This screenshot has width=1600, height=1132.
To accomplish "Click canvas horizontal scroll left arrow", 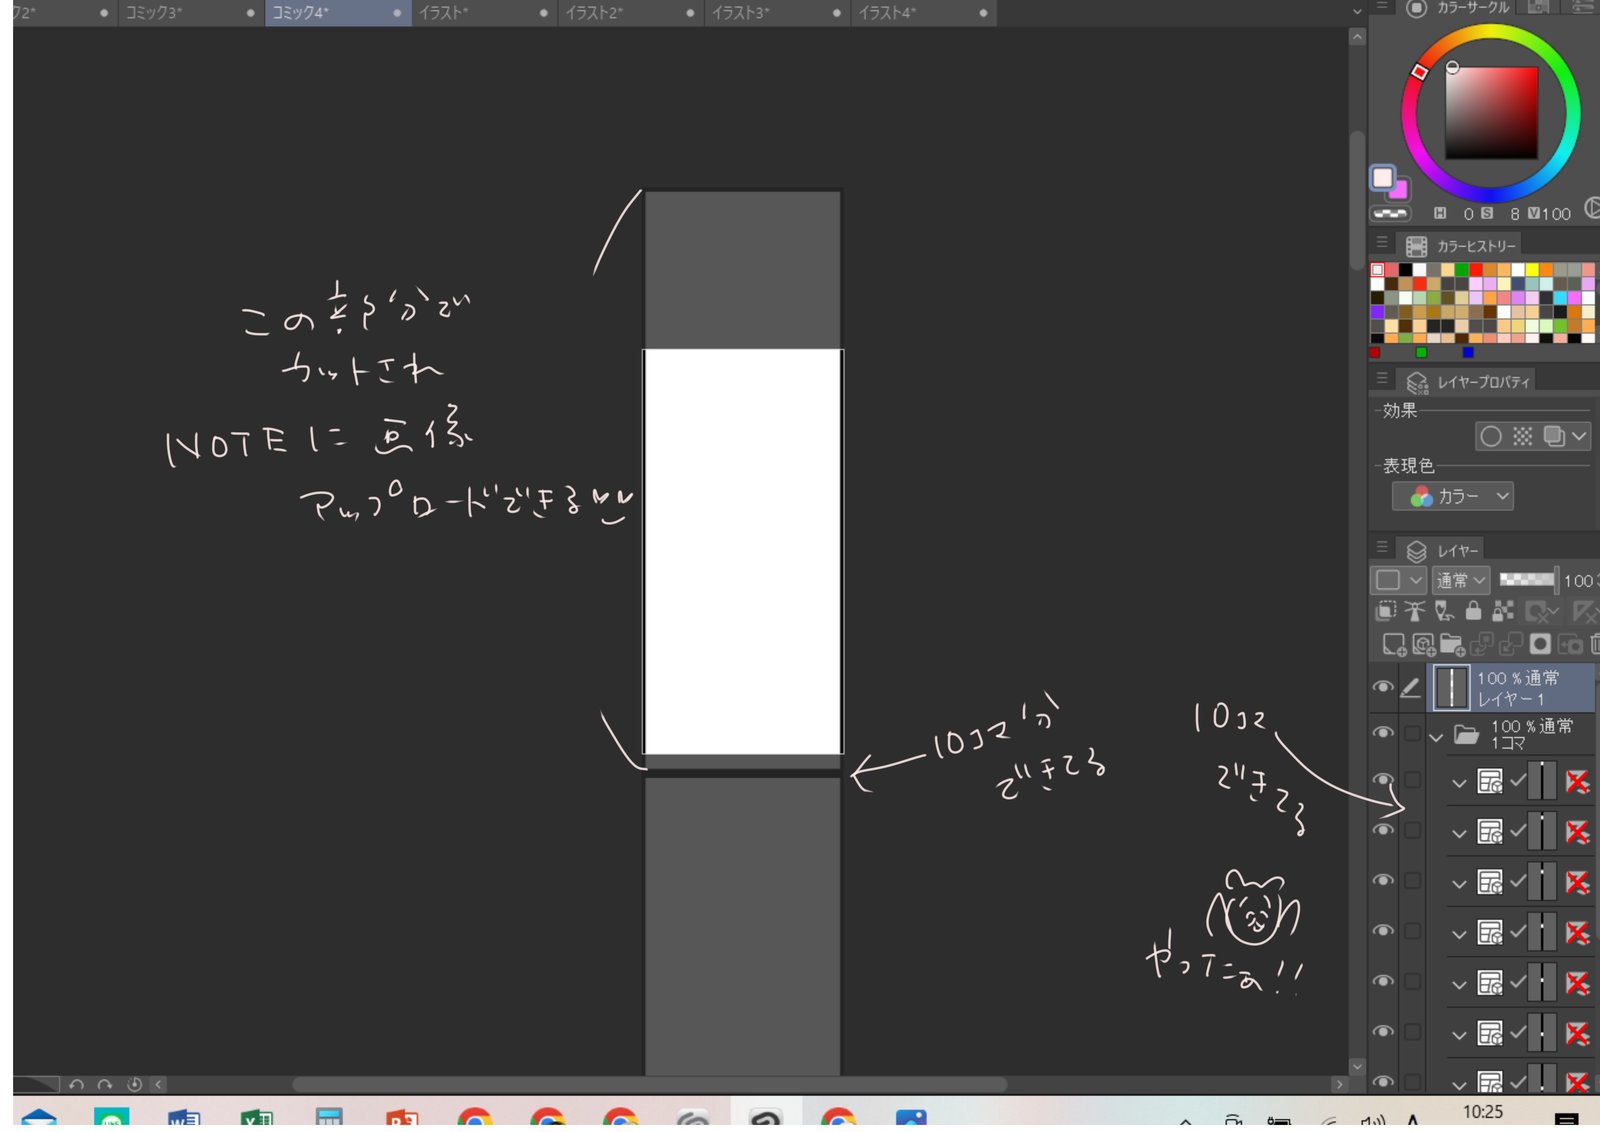I will click(x=159, y=1084).
